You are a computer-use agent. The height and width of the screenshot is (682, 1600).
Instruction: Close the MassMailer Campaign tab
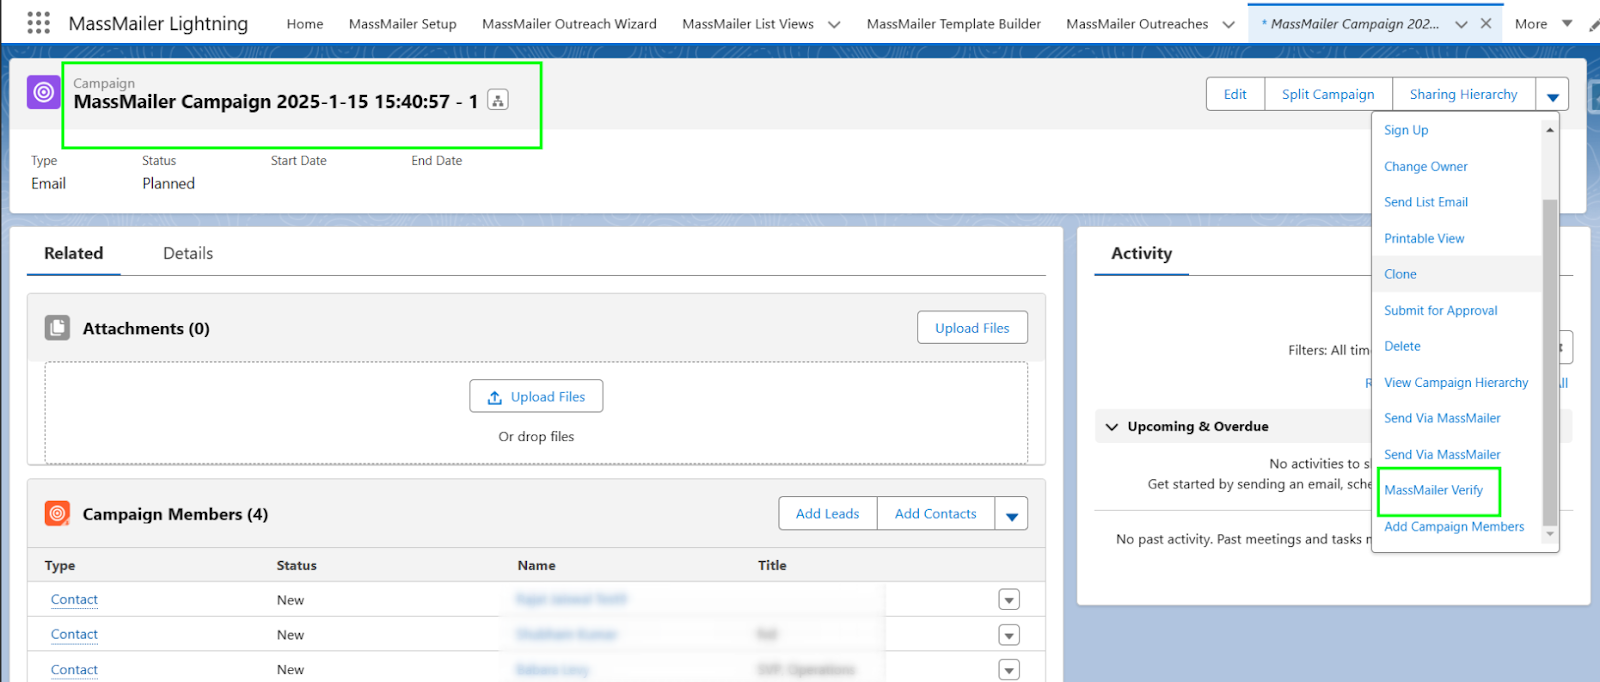coord(1486,23)
